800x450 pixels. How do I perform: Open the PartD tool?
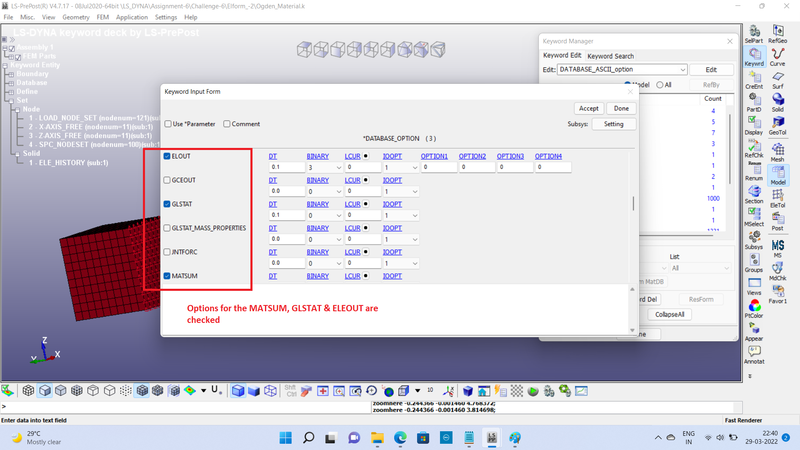(x=754, y=103)
